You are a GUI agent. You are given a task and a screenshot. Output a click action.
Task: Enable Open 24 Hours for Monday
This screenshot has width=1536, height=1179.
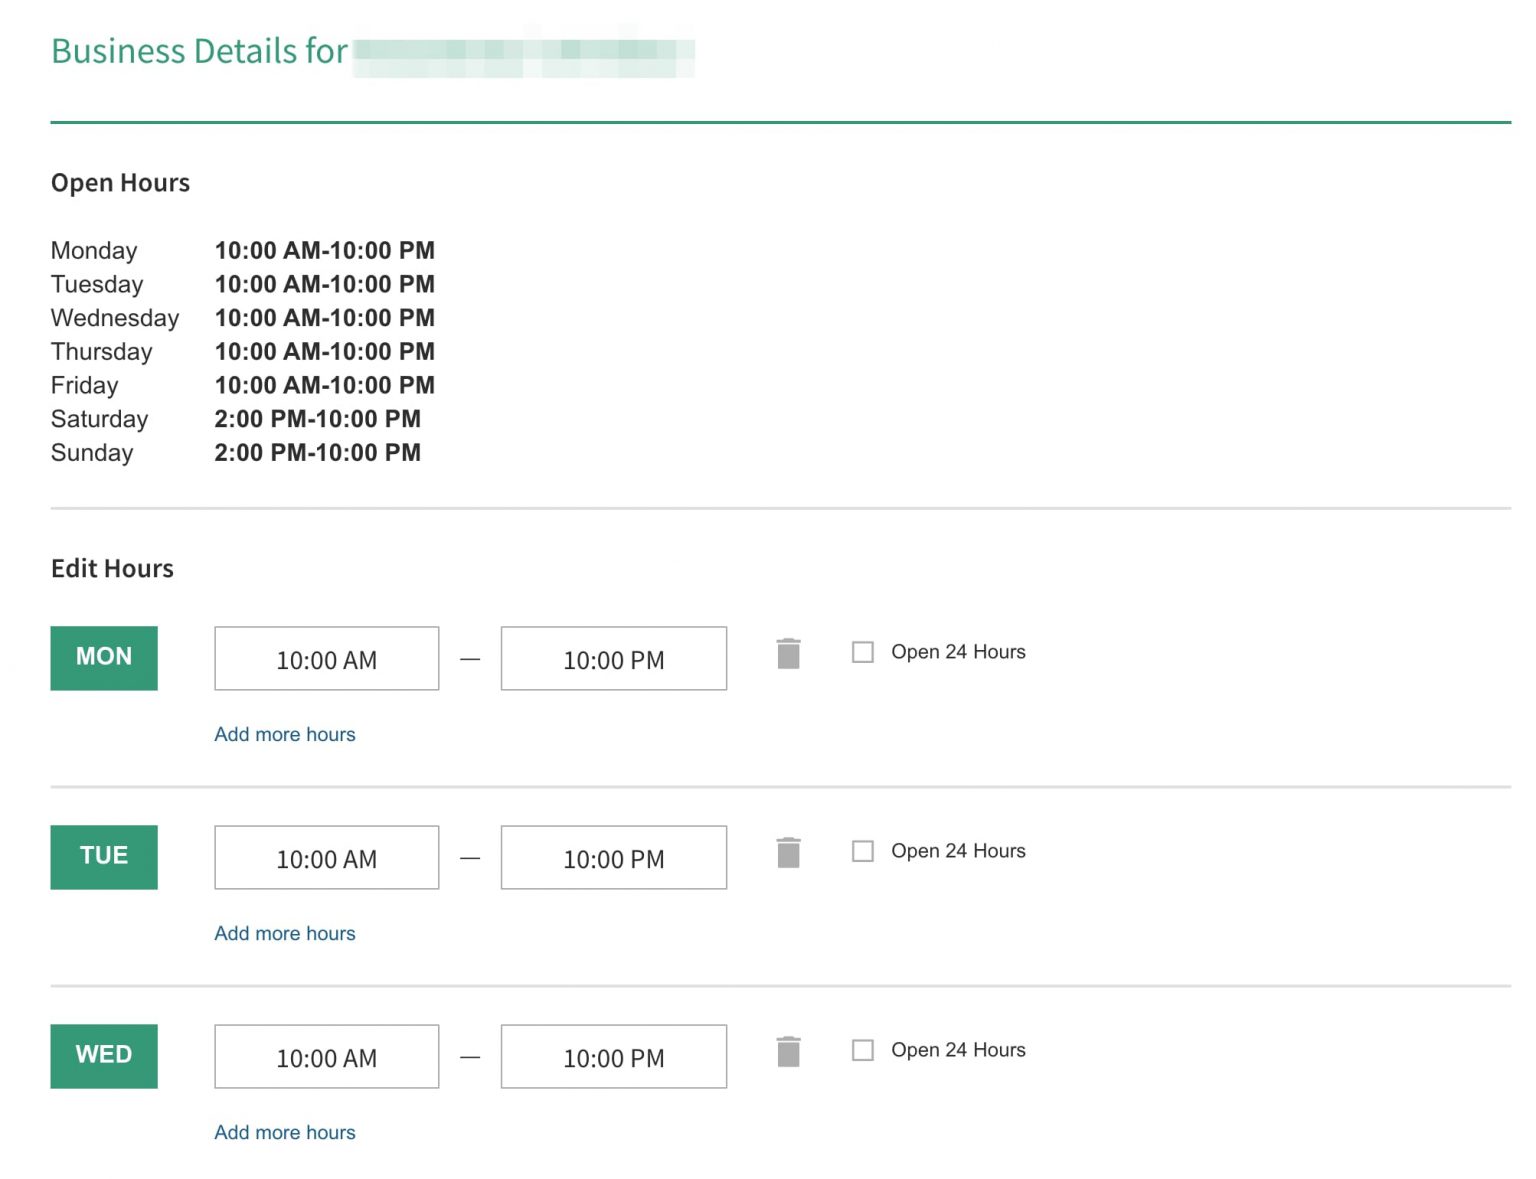click(862, 651)
